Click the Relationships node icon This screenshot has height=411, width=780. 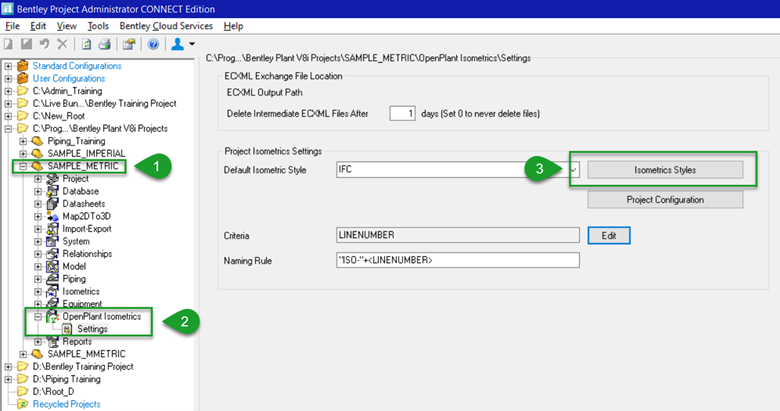click(52, 254)
